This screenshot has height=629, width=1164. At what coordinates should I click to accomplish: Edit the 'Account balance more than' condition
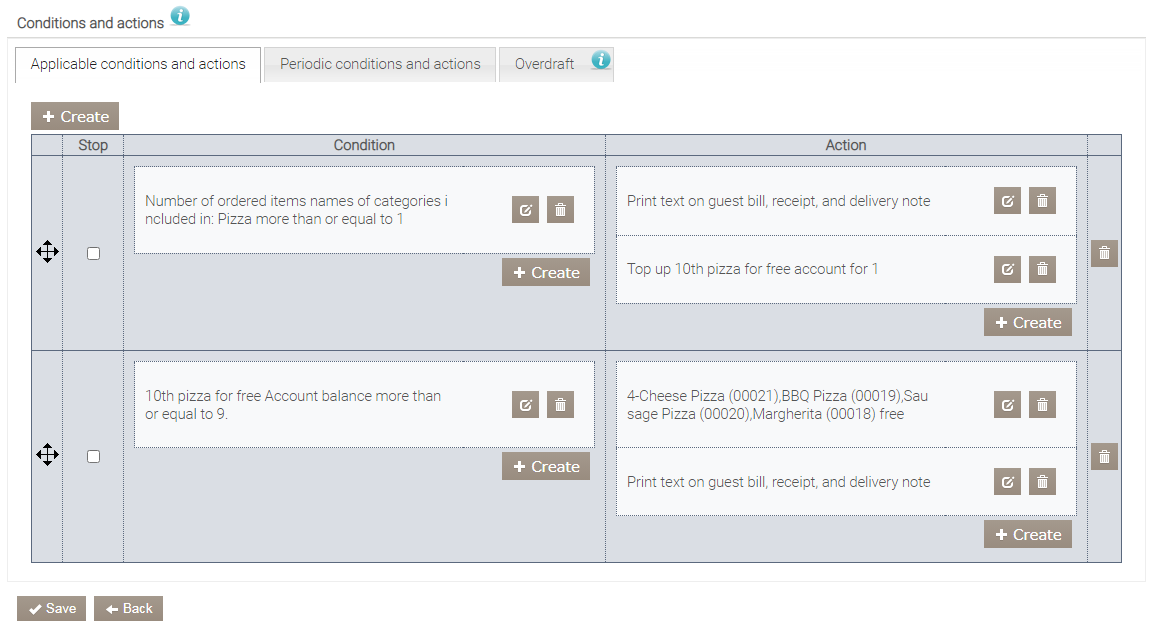(525, 405)
